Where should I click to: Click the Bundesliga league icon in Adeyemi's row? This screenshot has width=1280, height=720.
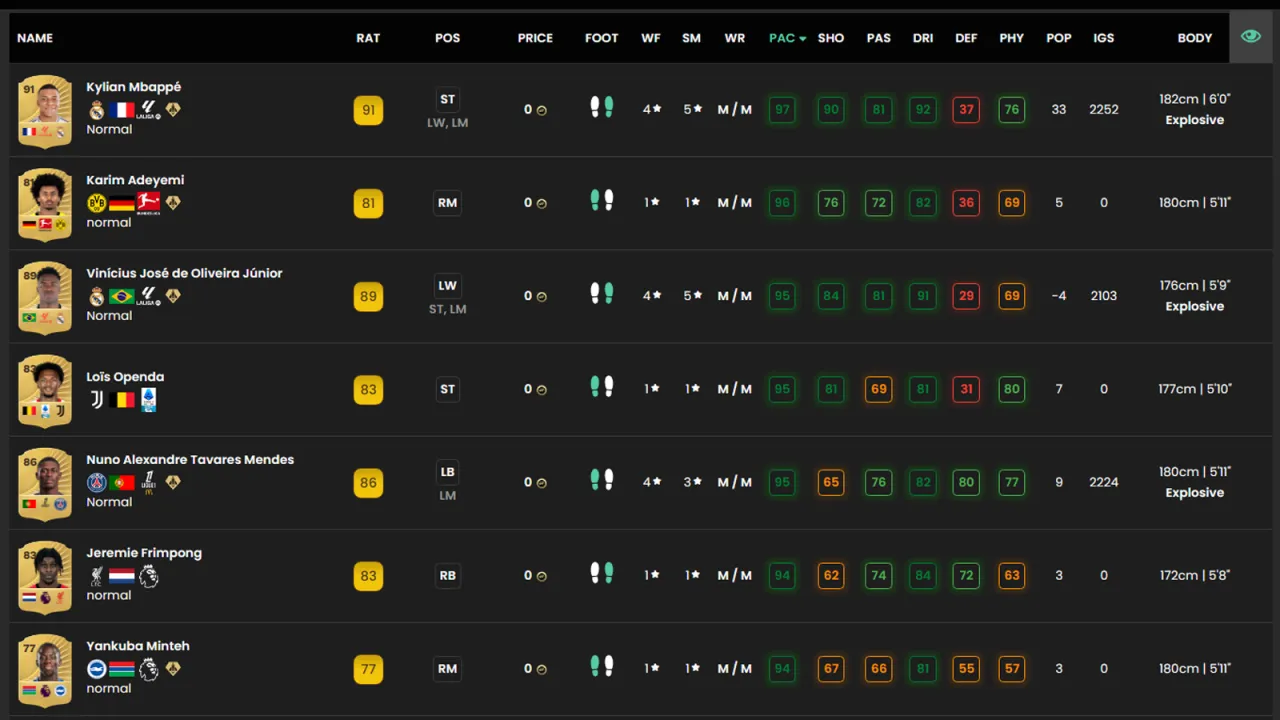[148, 203]
